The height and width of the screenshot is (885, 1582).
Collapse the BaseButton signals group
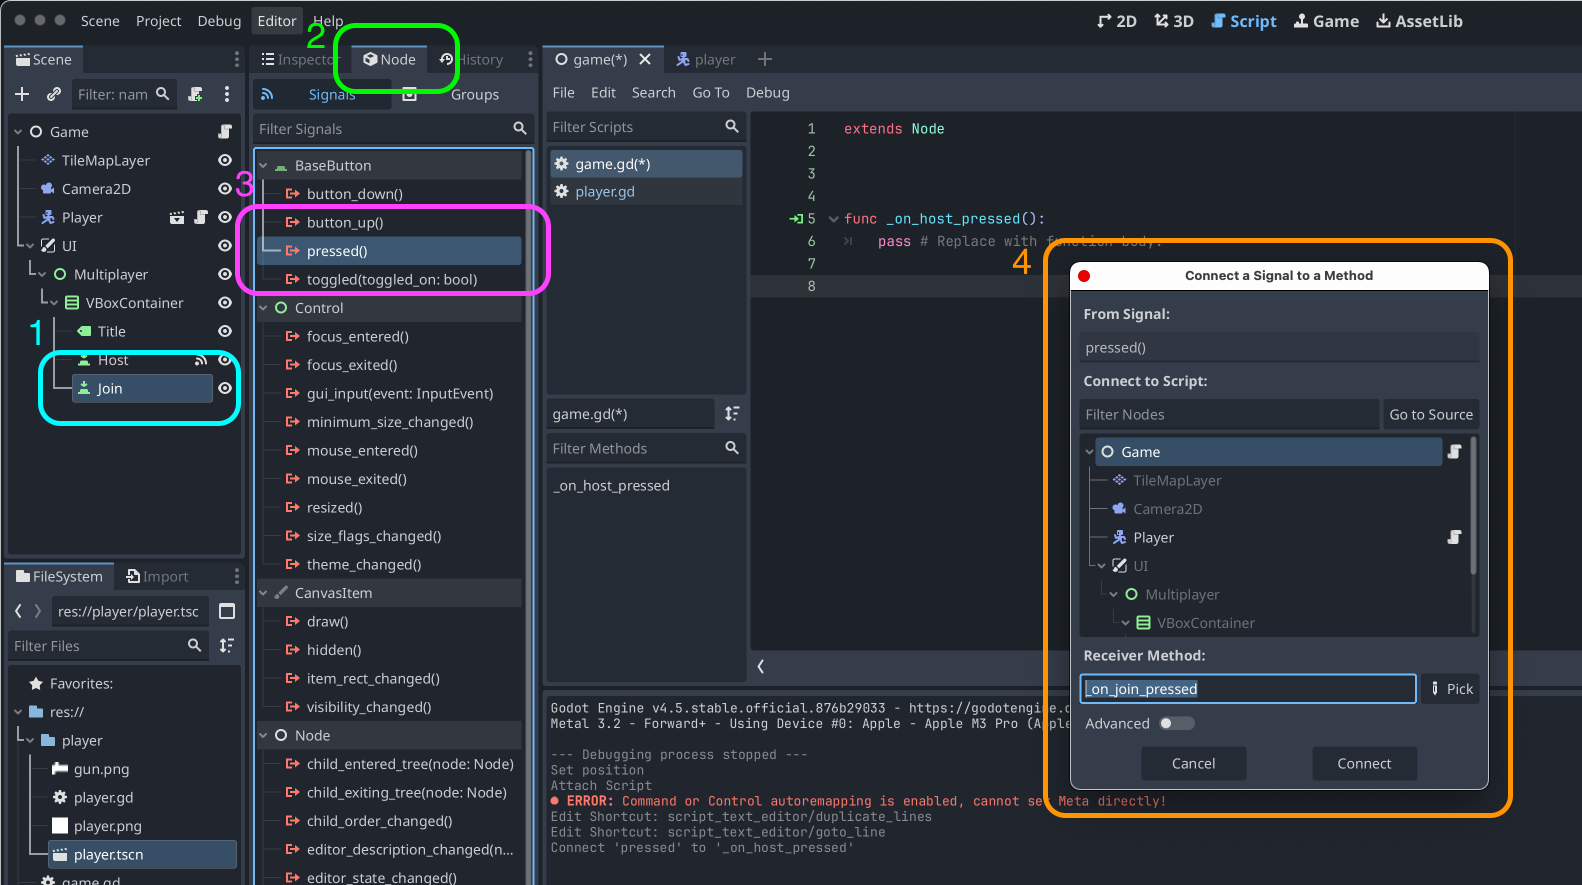(x=264, y=166)
